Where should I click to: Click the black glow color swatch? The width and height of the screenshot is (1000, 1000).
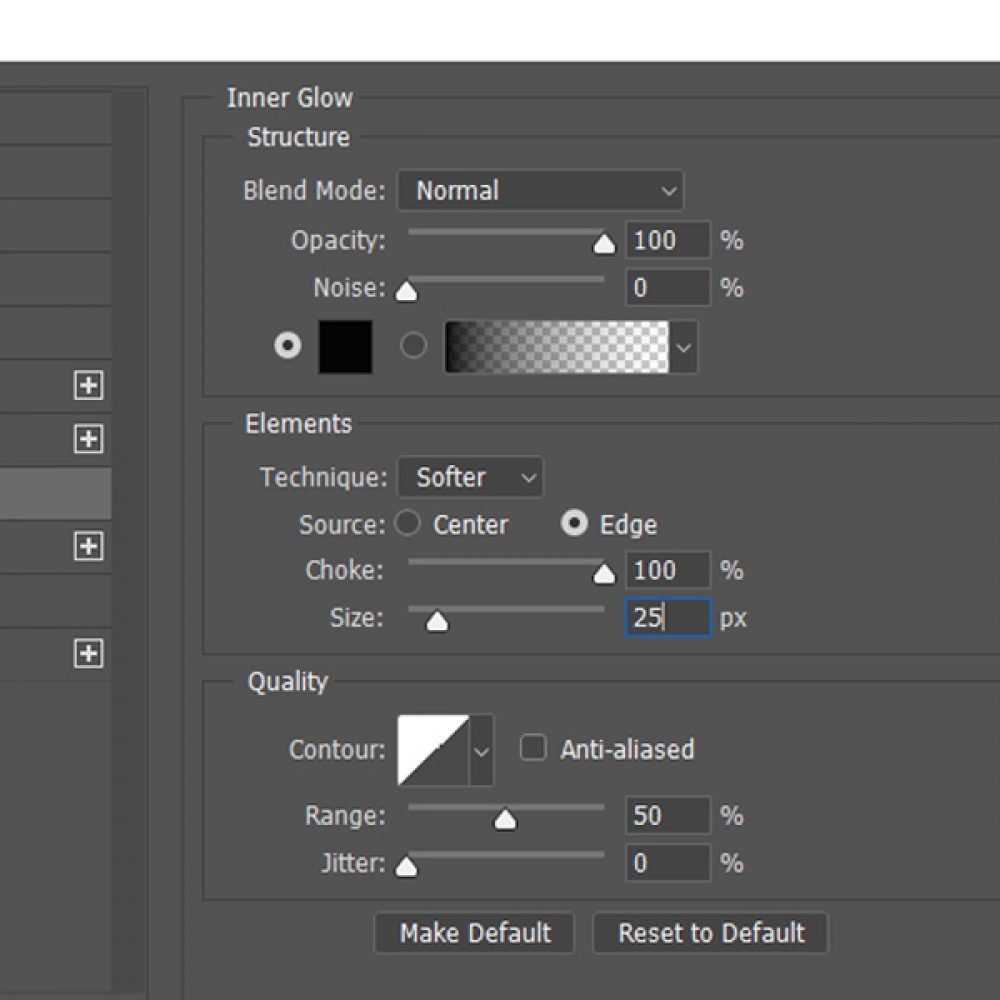click(x=344, y=345)
